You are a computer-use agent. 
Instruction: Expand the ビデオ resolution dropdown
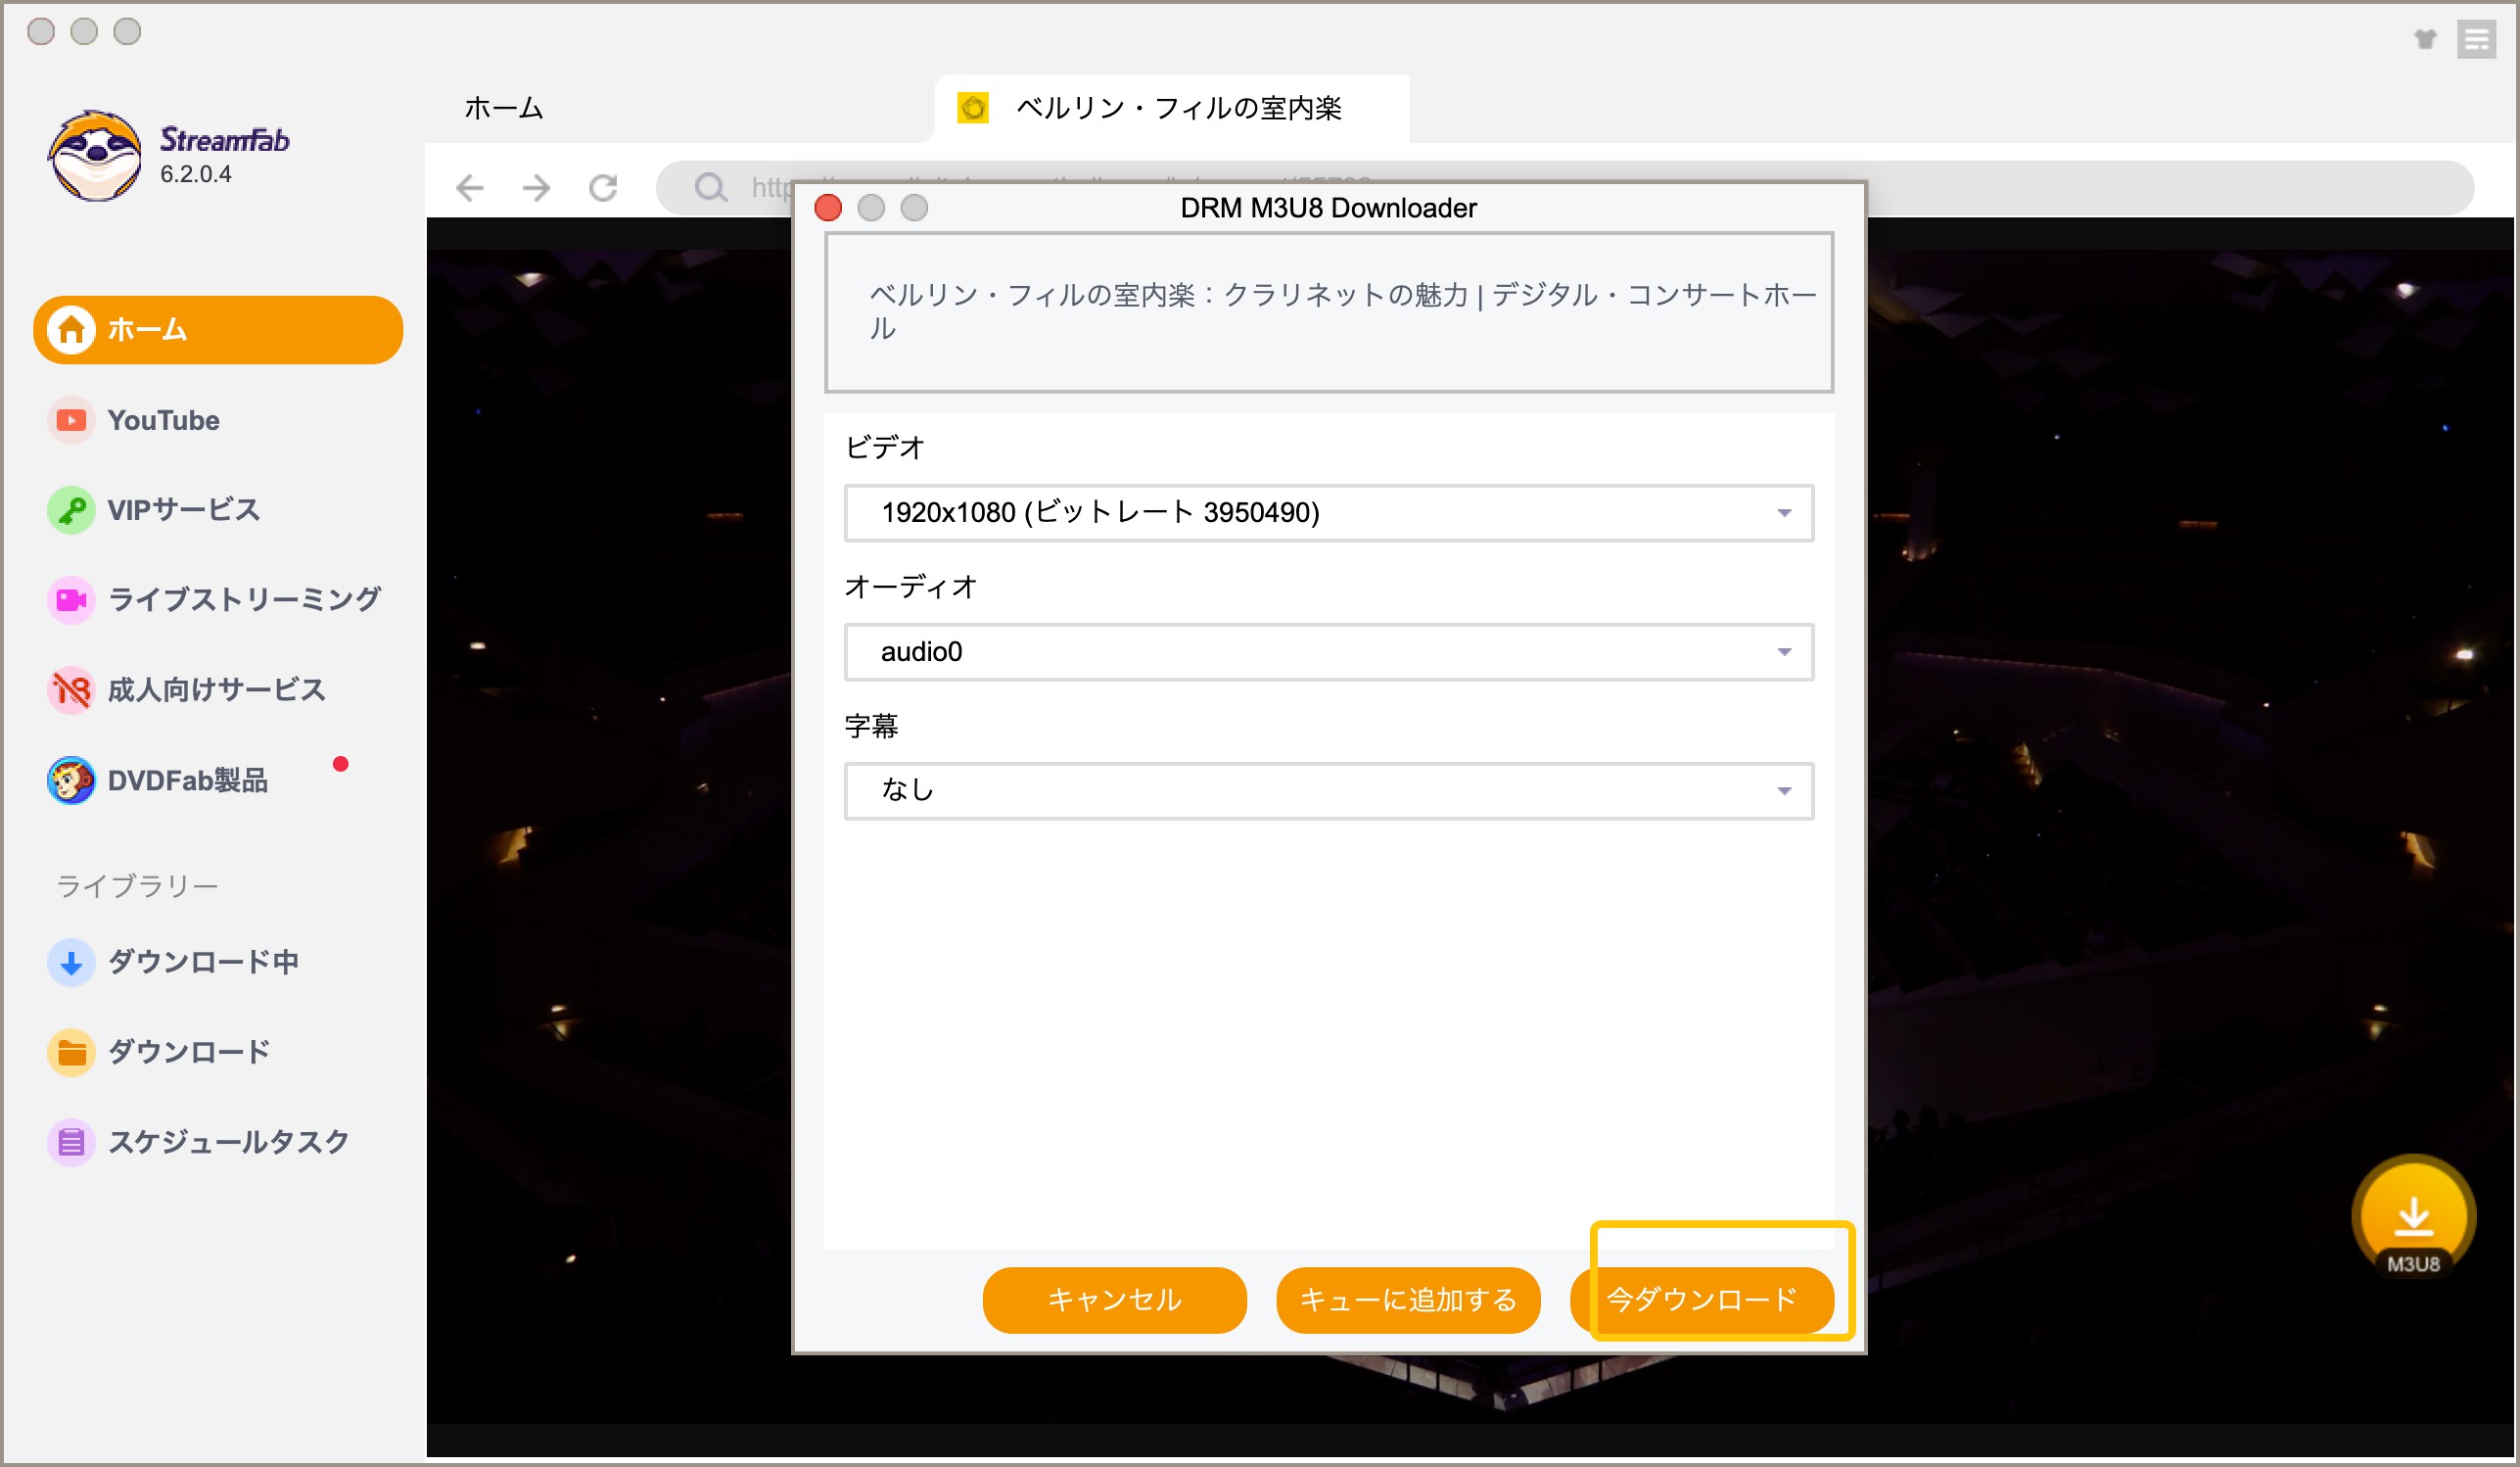coord(1329,513)
